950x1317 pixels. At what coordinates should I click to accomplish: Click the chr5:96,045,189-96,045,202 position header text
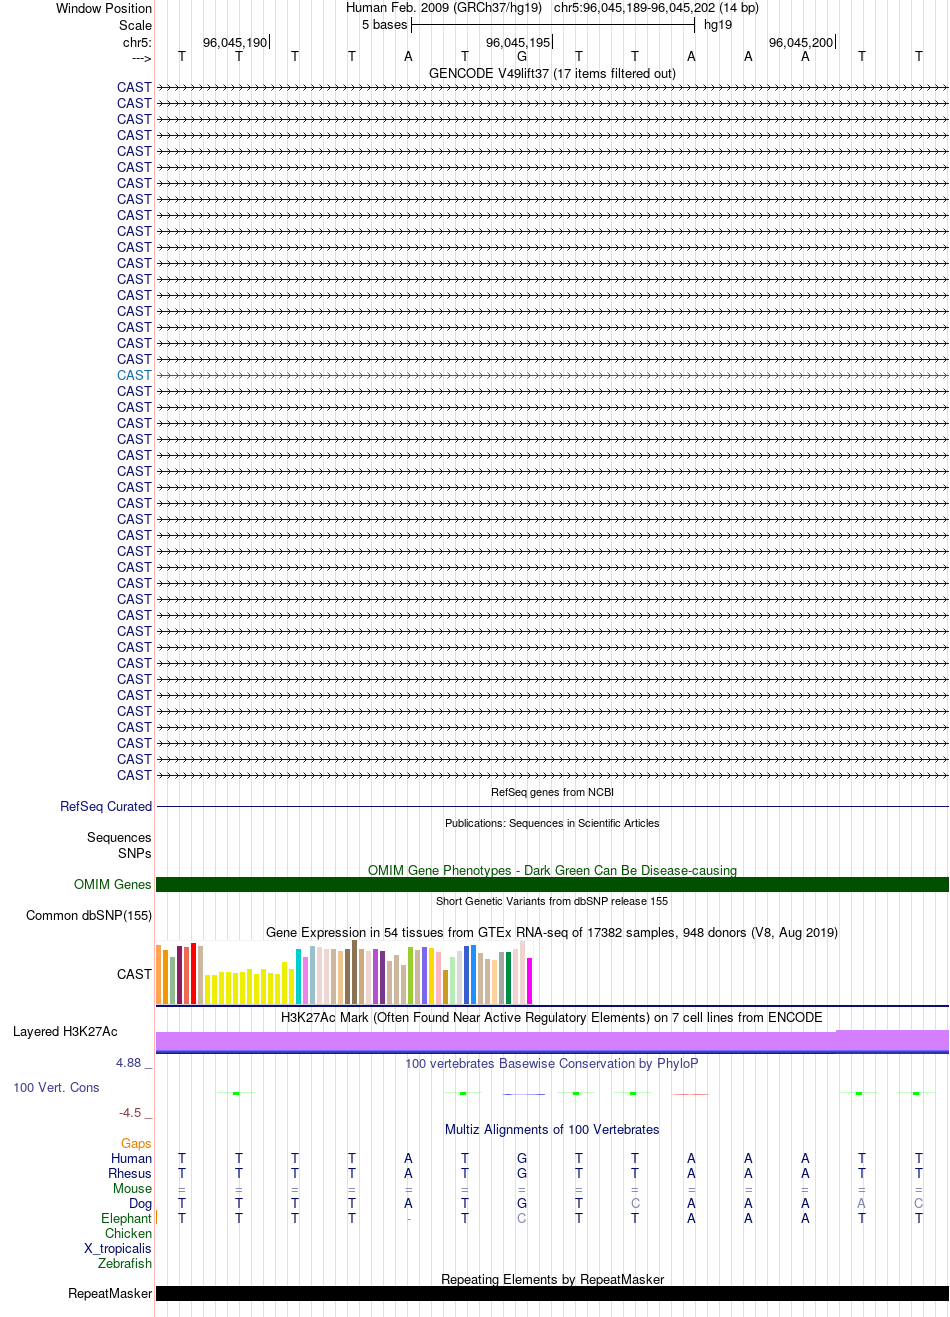point(656,7)
